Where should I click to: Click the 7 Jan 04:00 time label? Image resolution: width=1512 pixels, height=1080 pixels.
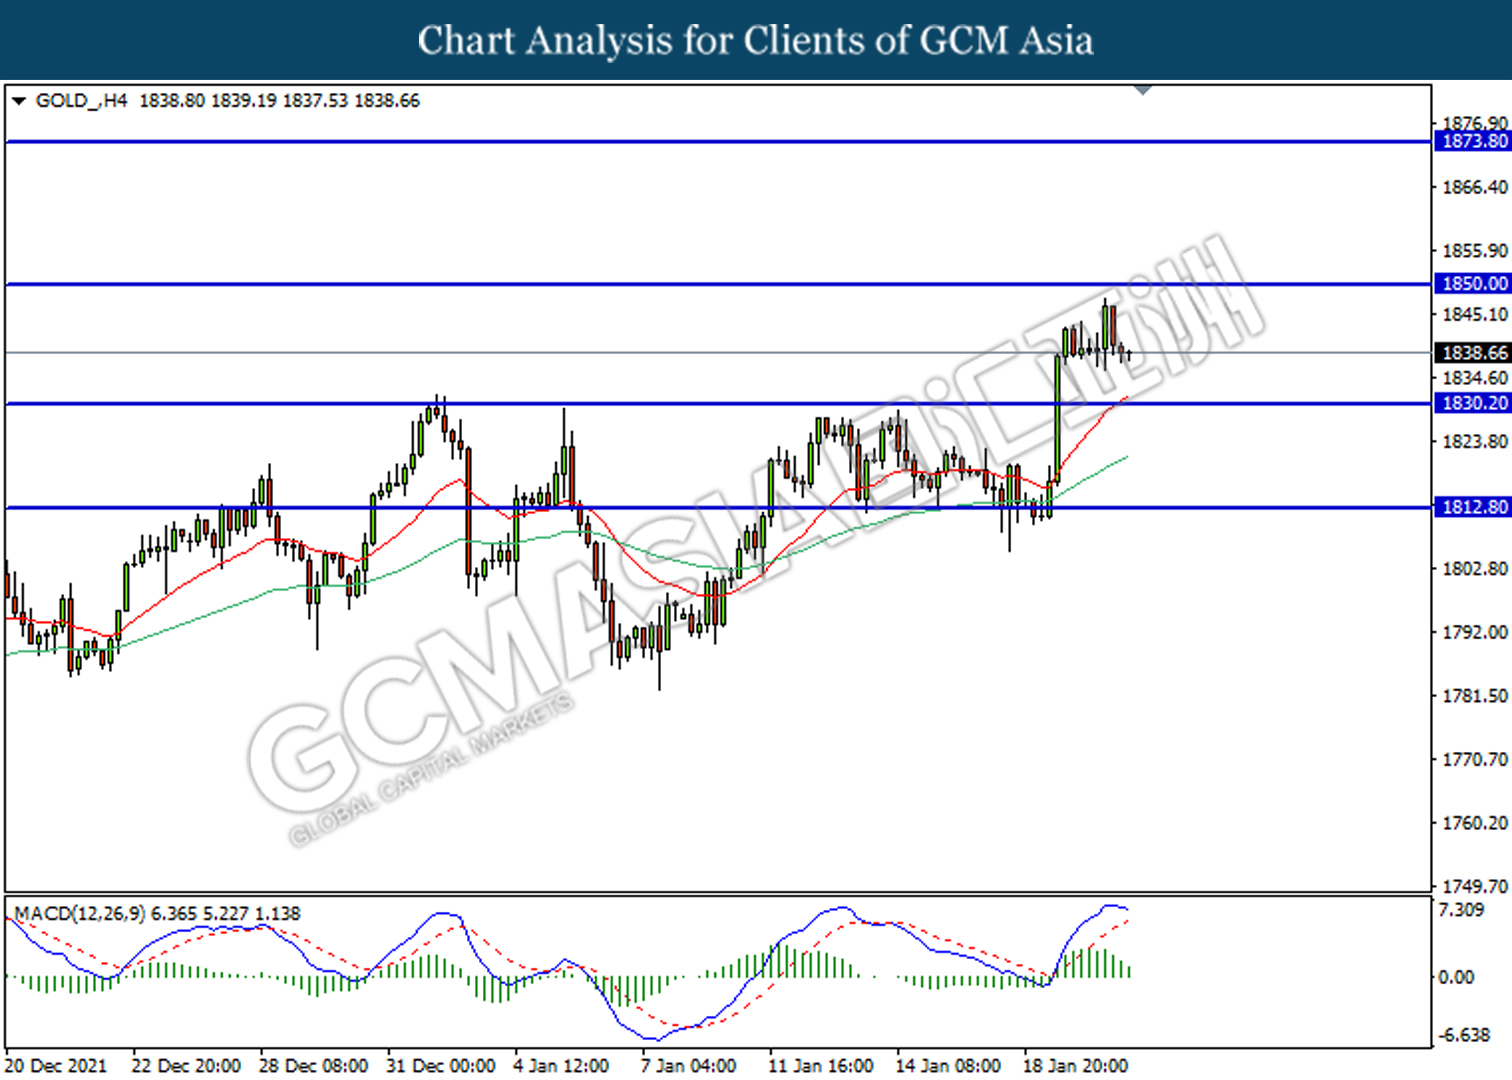(x=688, y=1066)
